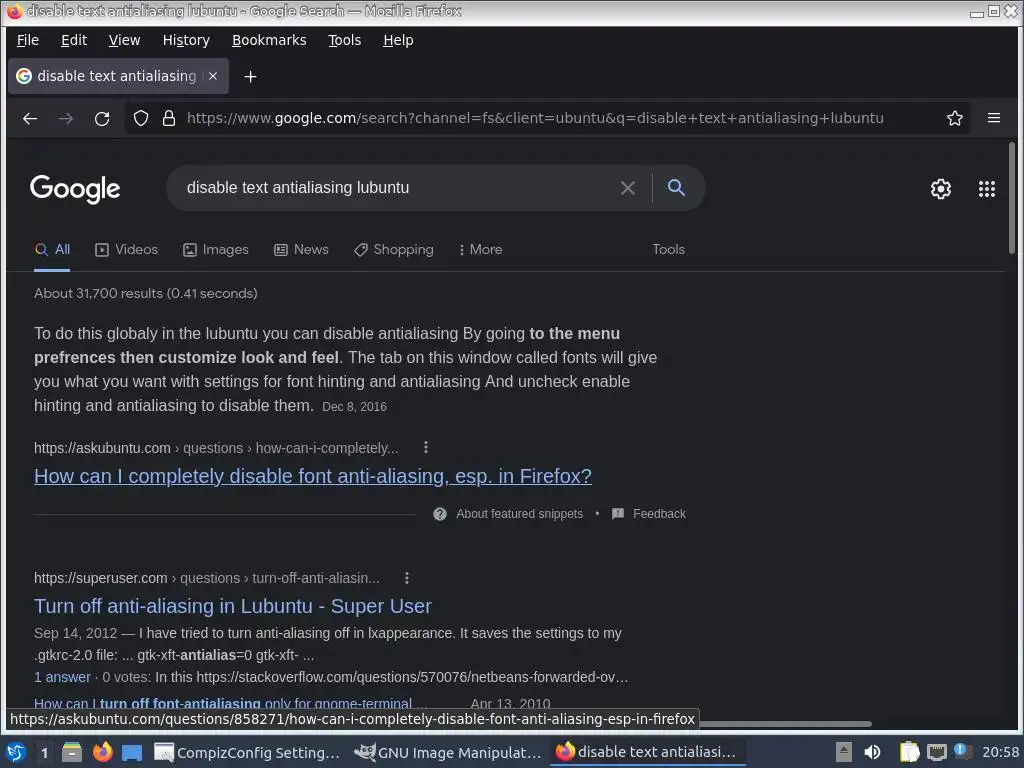Click the magnifying glass search button
This screenshot has height=768, width=1024.
[x=676, y=187]
